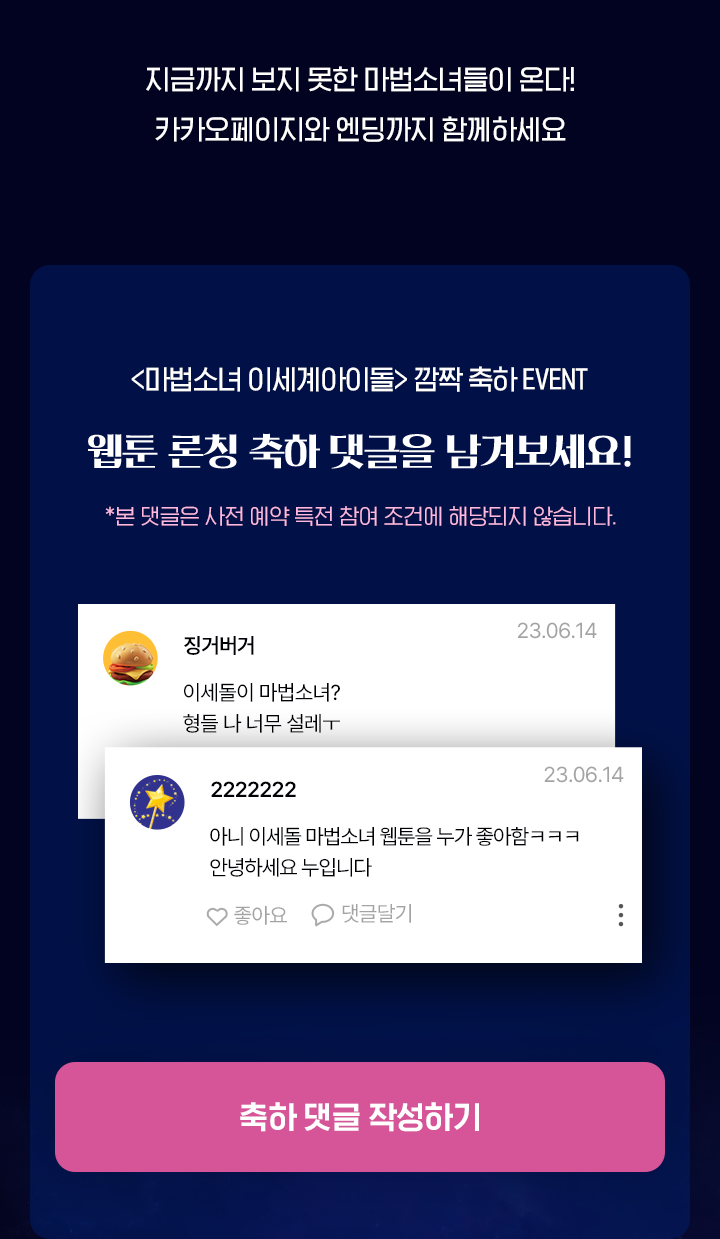Image resolution: width=720 pixels, height=1239 pixels.
Task: Click the 축하 댓글 작성하기 button
Action: pyautogui.click(x=360, y=1117)
